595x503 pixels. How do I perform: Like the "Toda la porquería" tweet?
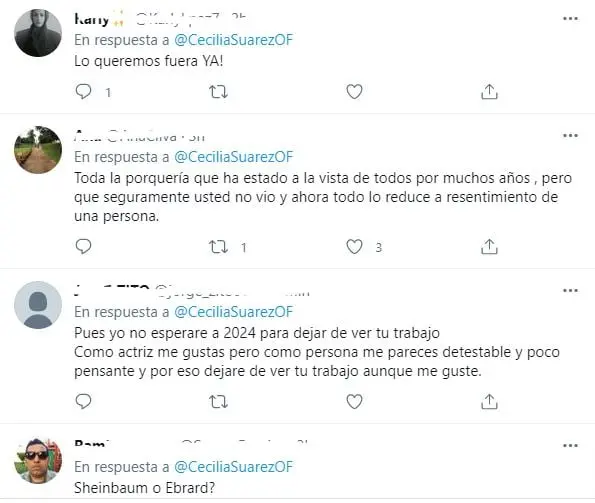point(354,247)
